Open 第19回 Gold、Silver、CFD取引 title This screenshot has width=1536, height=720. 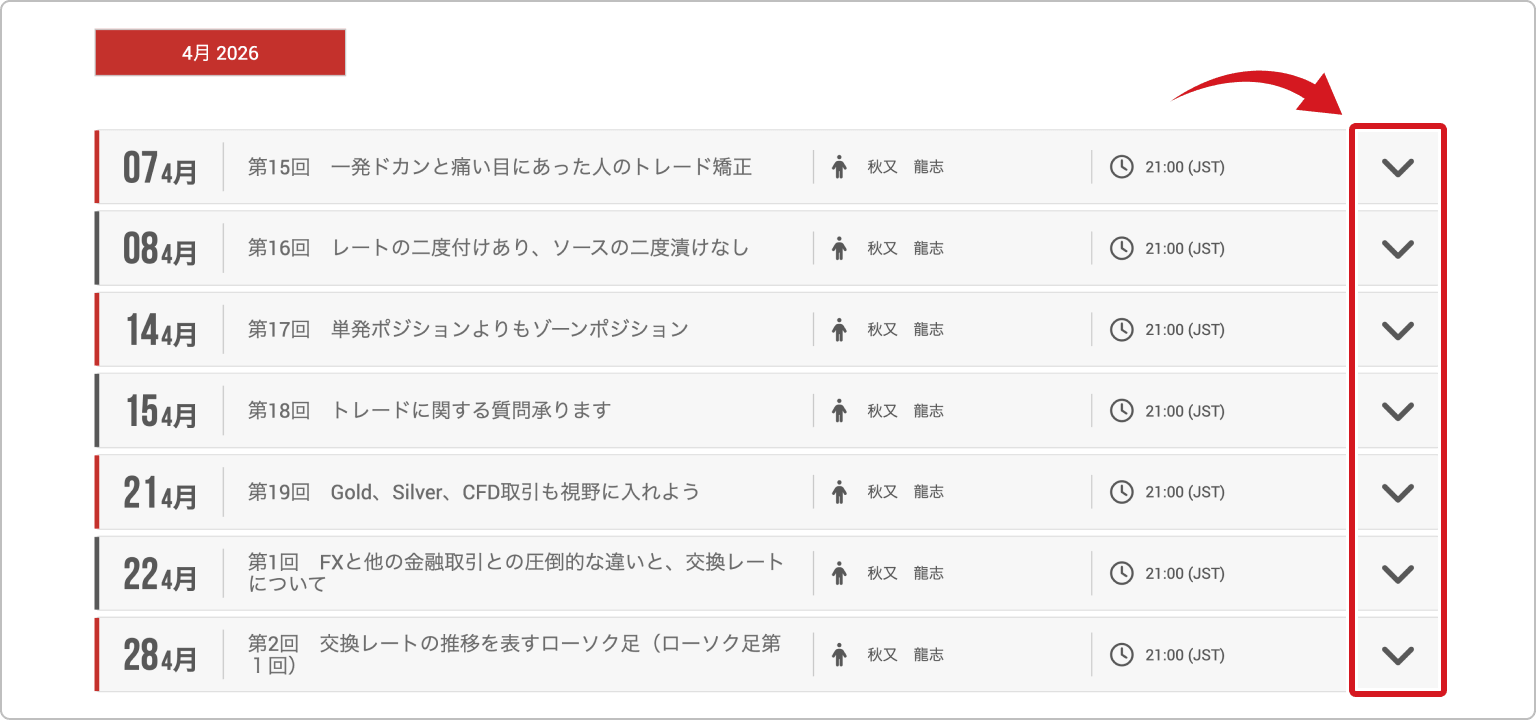click(x=473, y=492)
